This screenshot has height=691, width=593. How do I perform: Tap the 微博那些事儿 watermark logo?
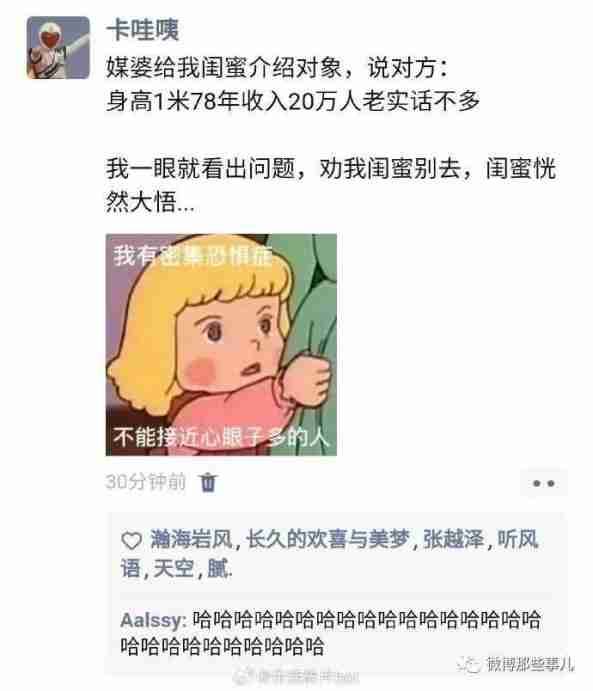516,664
